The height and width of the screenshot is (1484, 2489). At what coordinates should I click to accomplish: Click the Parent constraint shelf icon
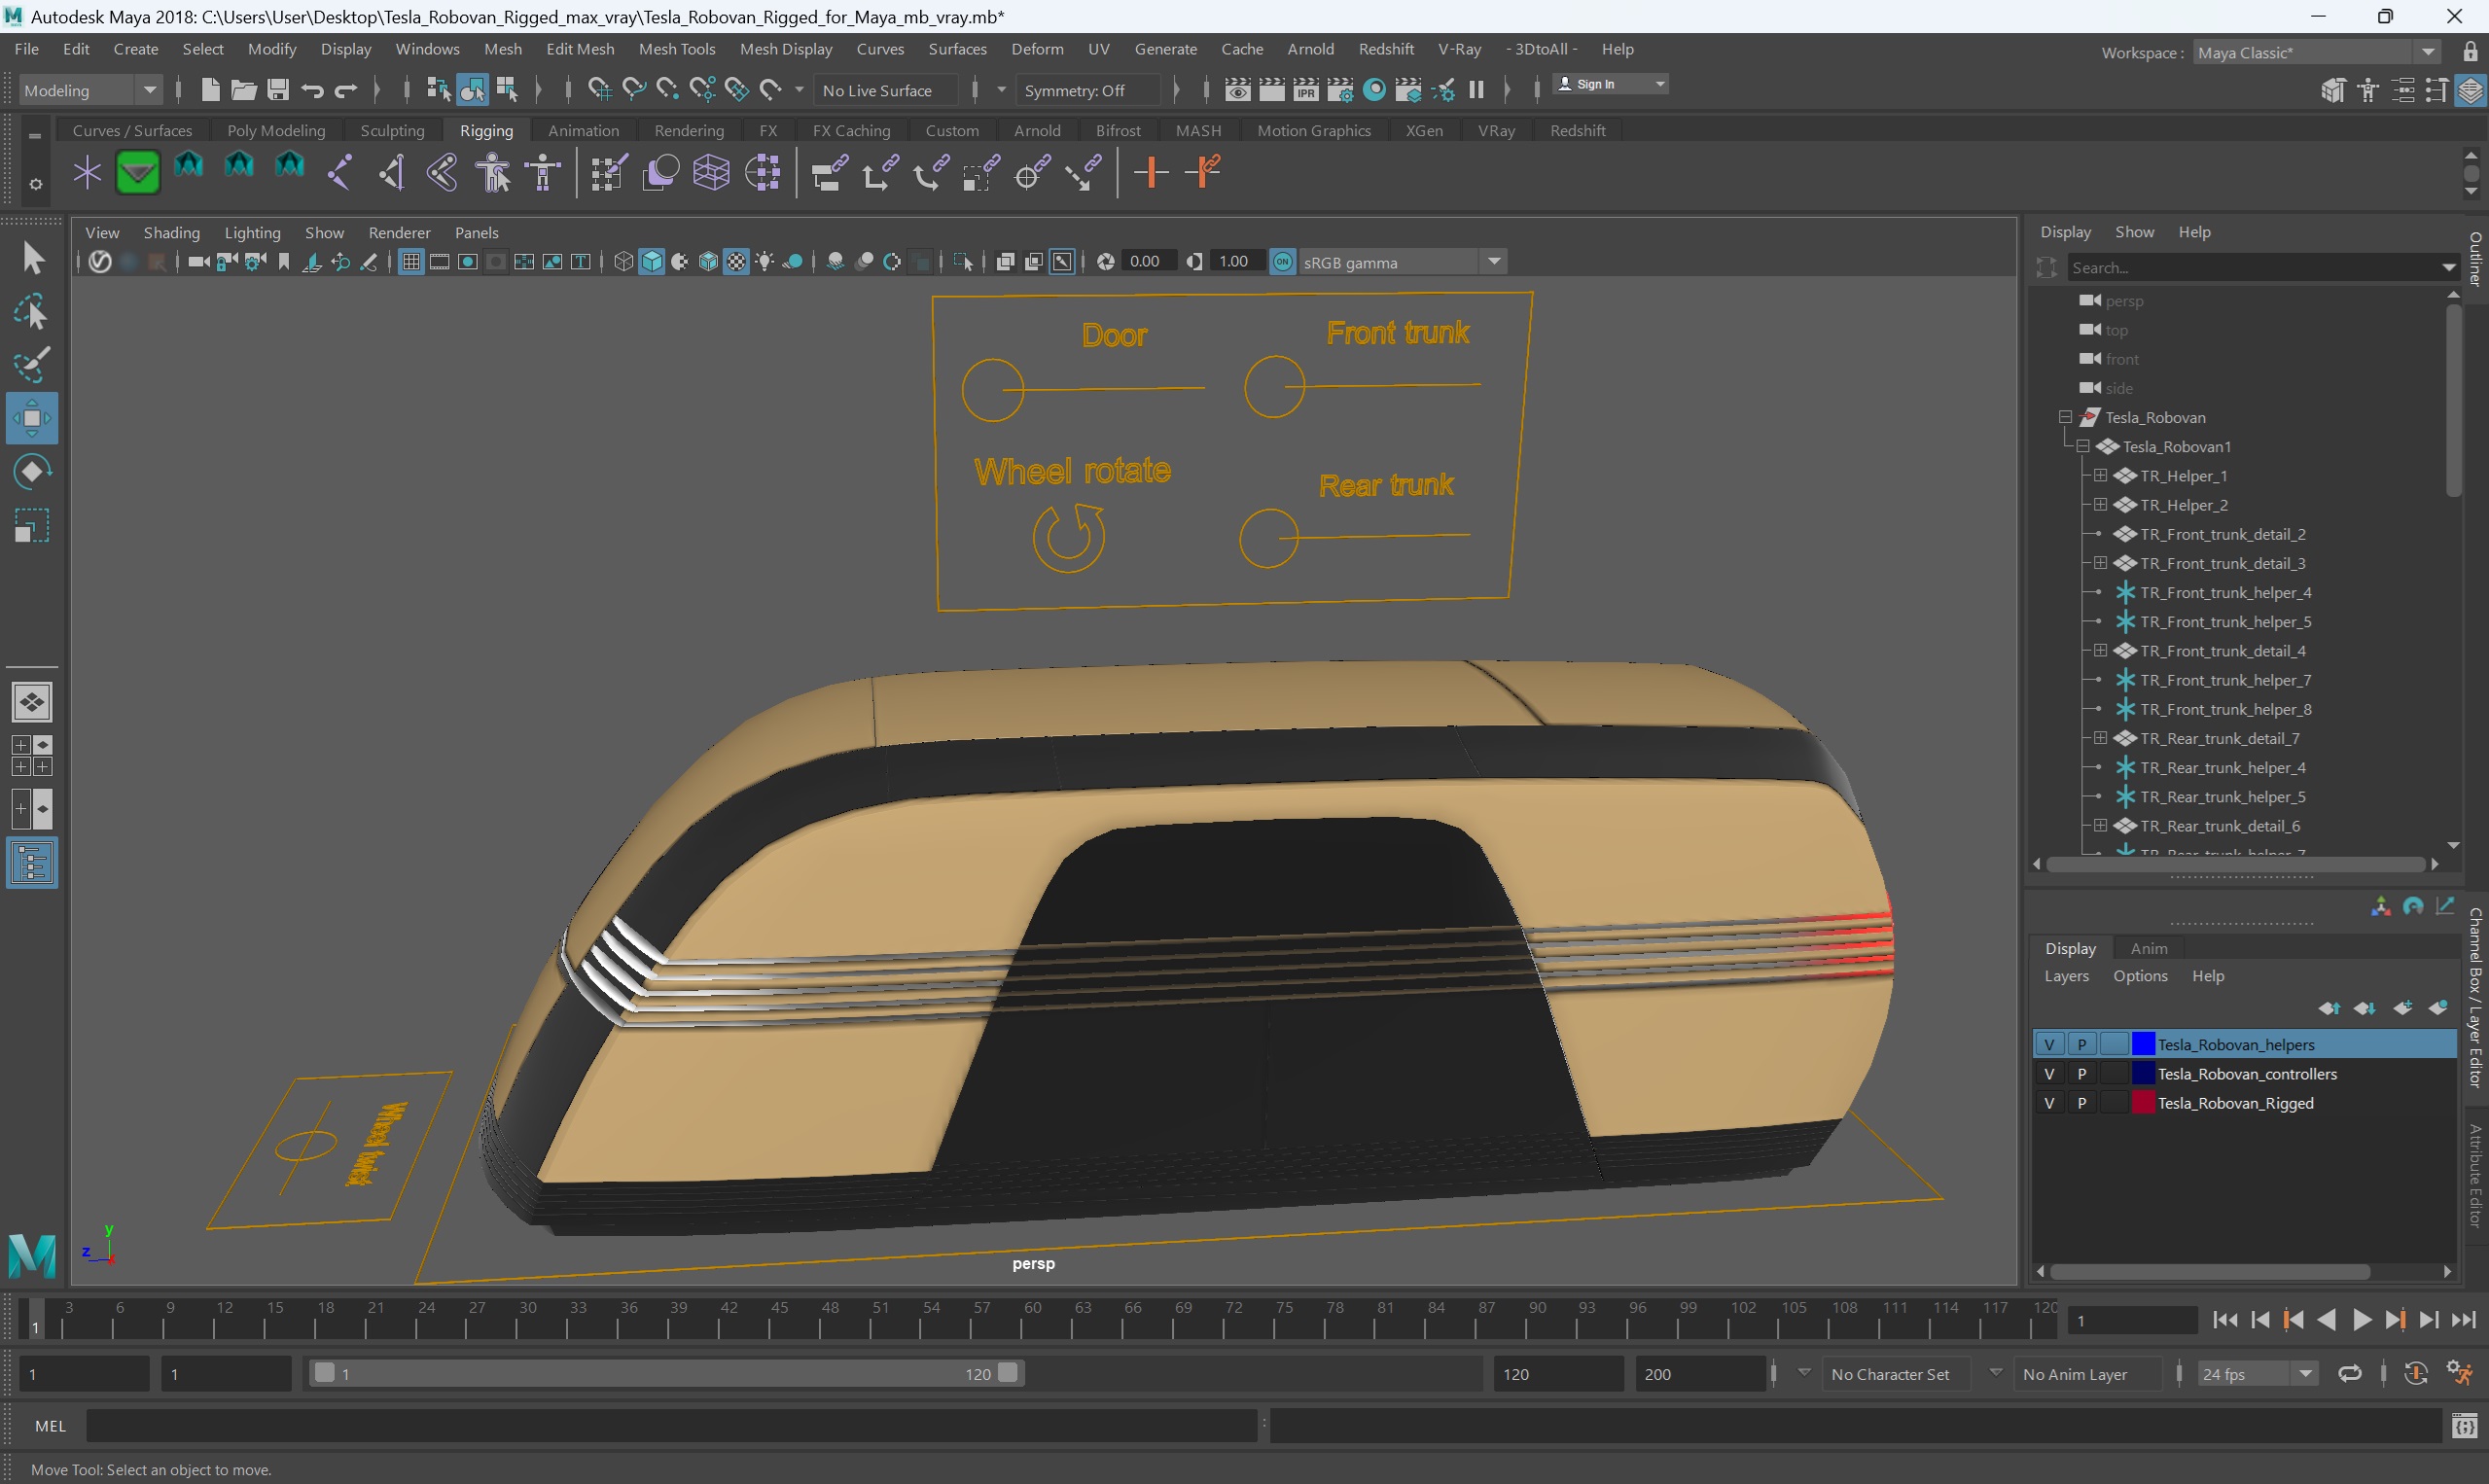click(x=829, y=173)
